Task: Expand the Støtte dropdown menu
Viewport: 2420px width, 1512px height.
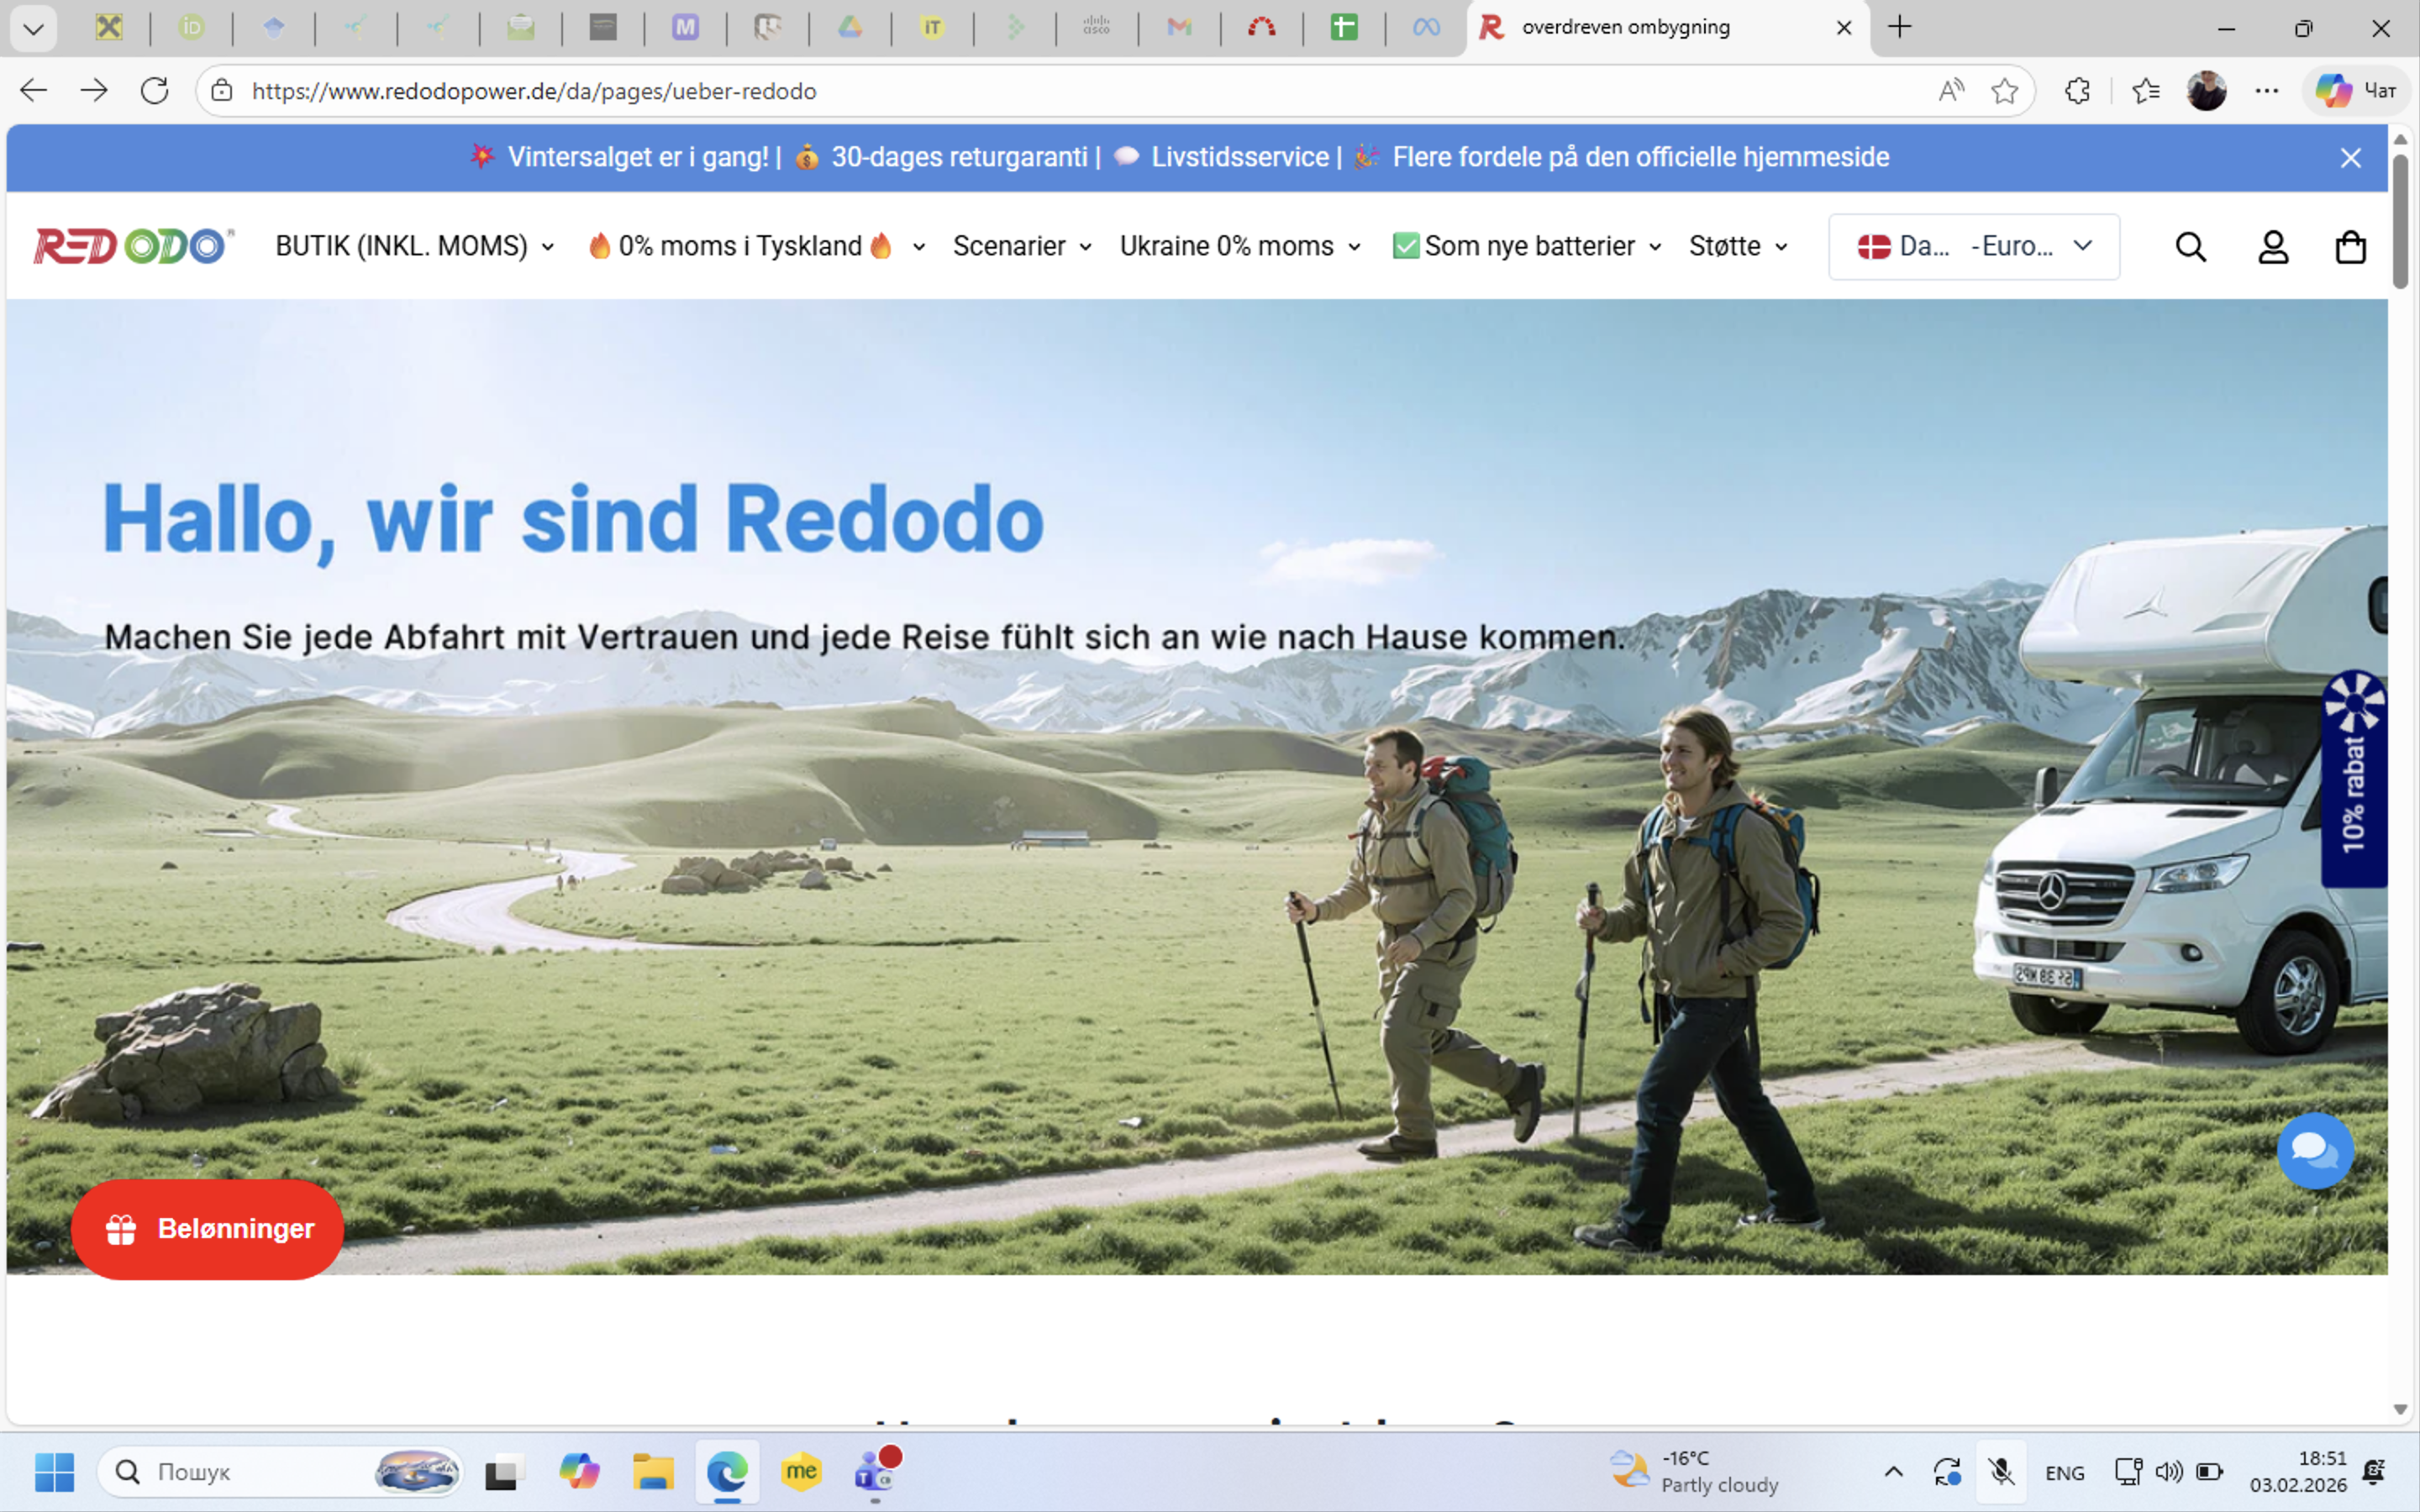Action: (1737, 246)
